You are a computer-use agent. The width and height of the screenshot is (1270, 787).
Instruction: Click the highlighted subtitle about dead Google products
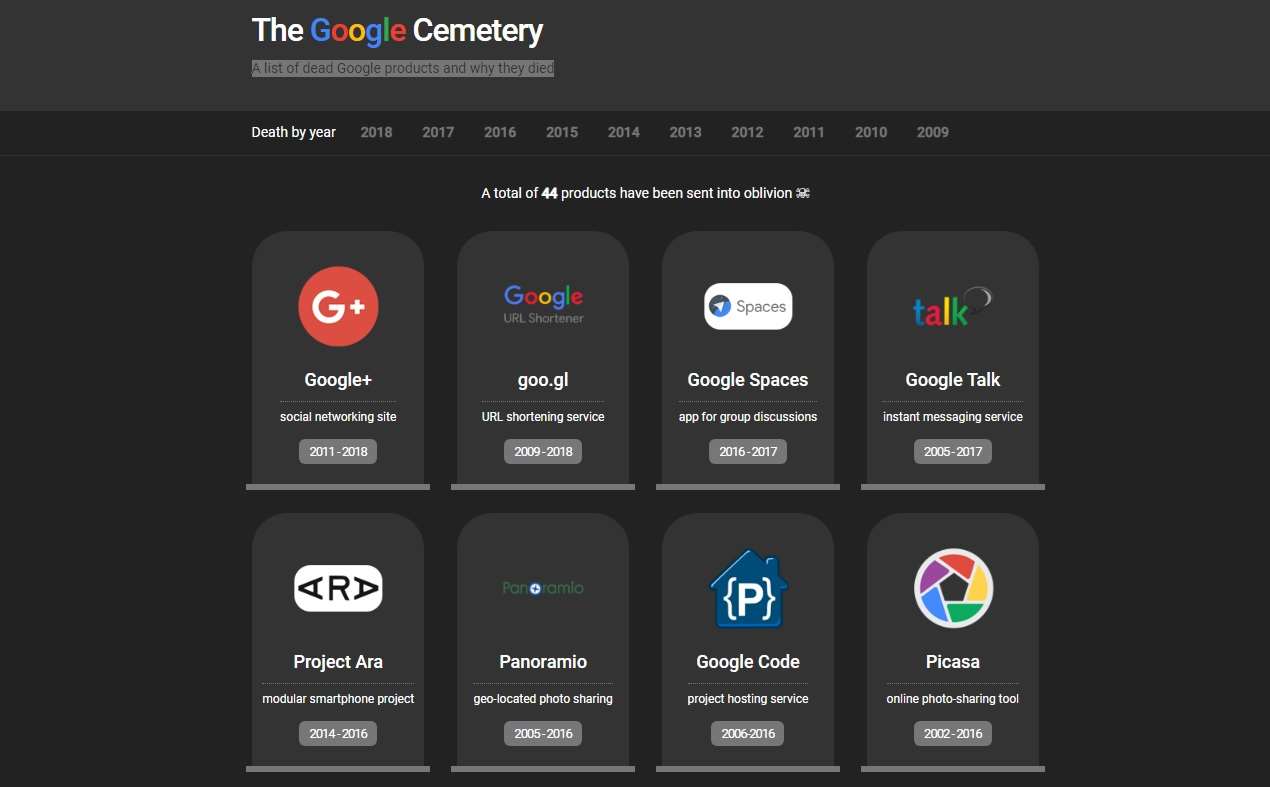[403, 68]
